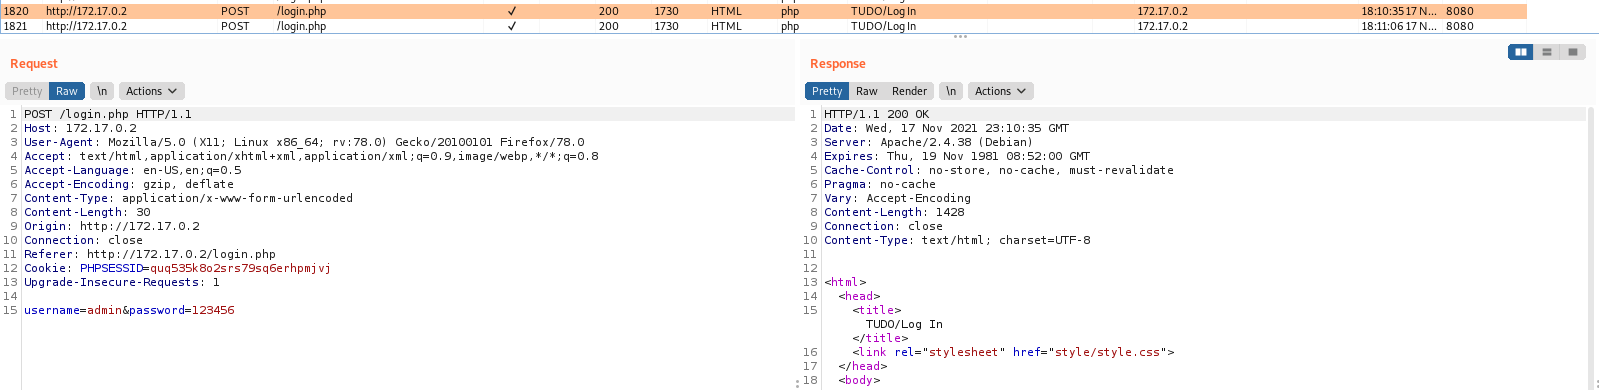Open the Render tab in Response
This screenshot has width=1599, height=390.
pos(909,91)
